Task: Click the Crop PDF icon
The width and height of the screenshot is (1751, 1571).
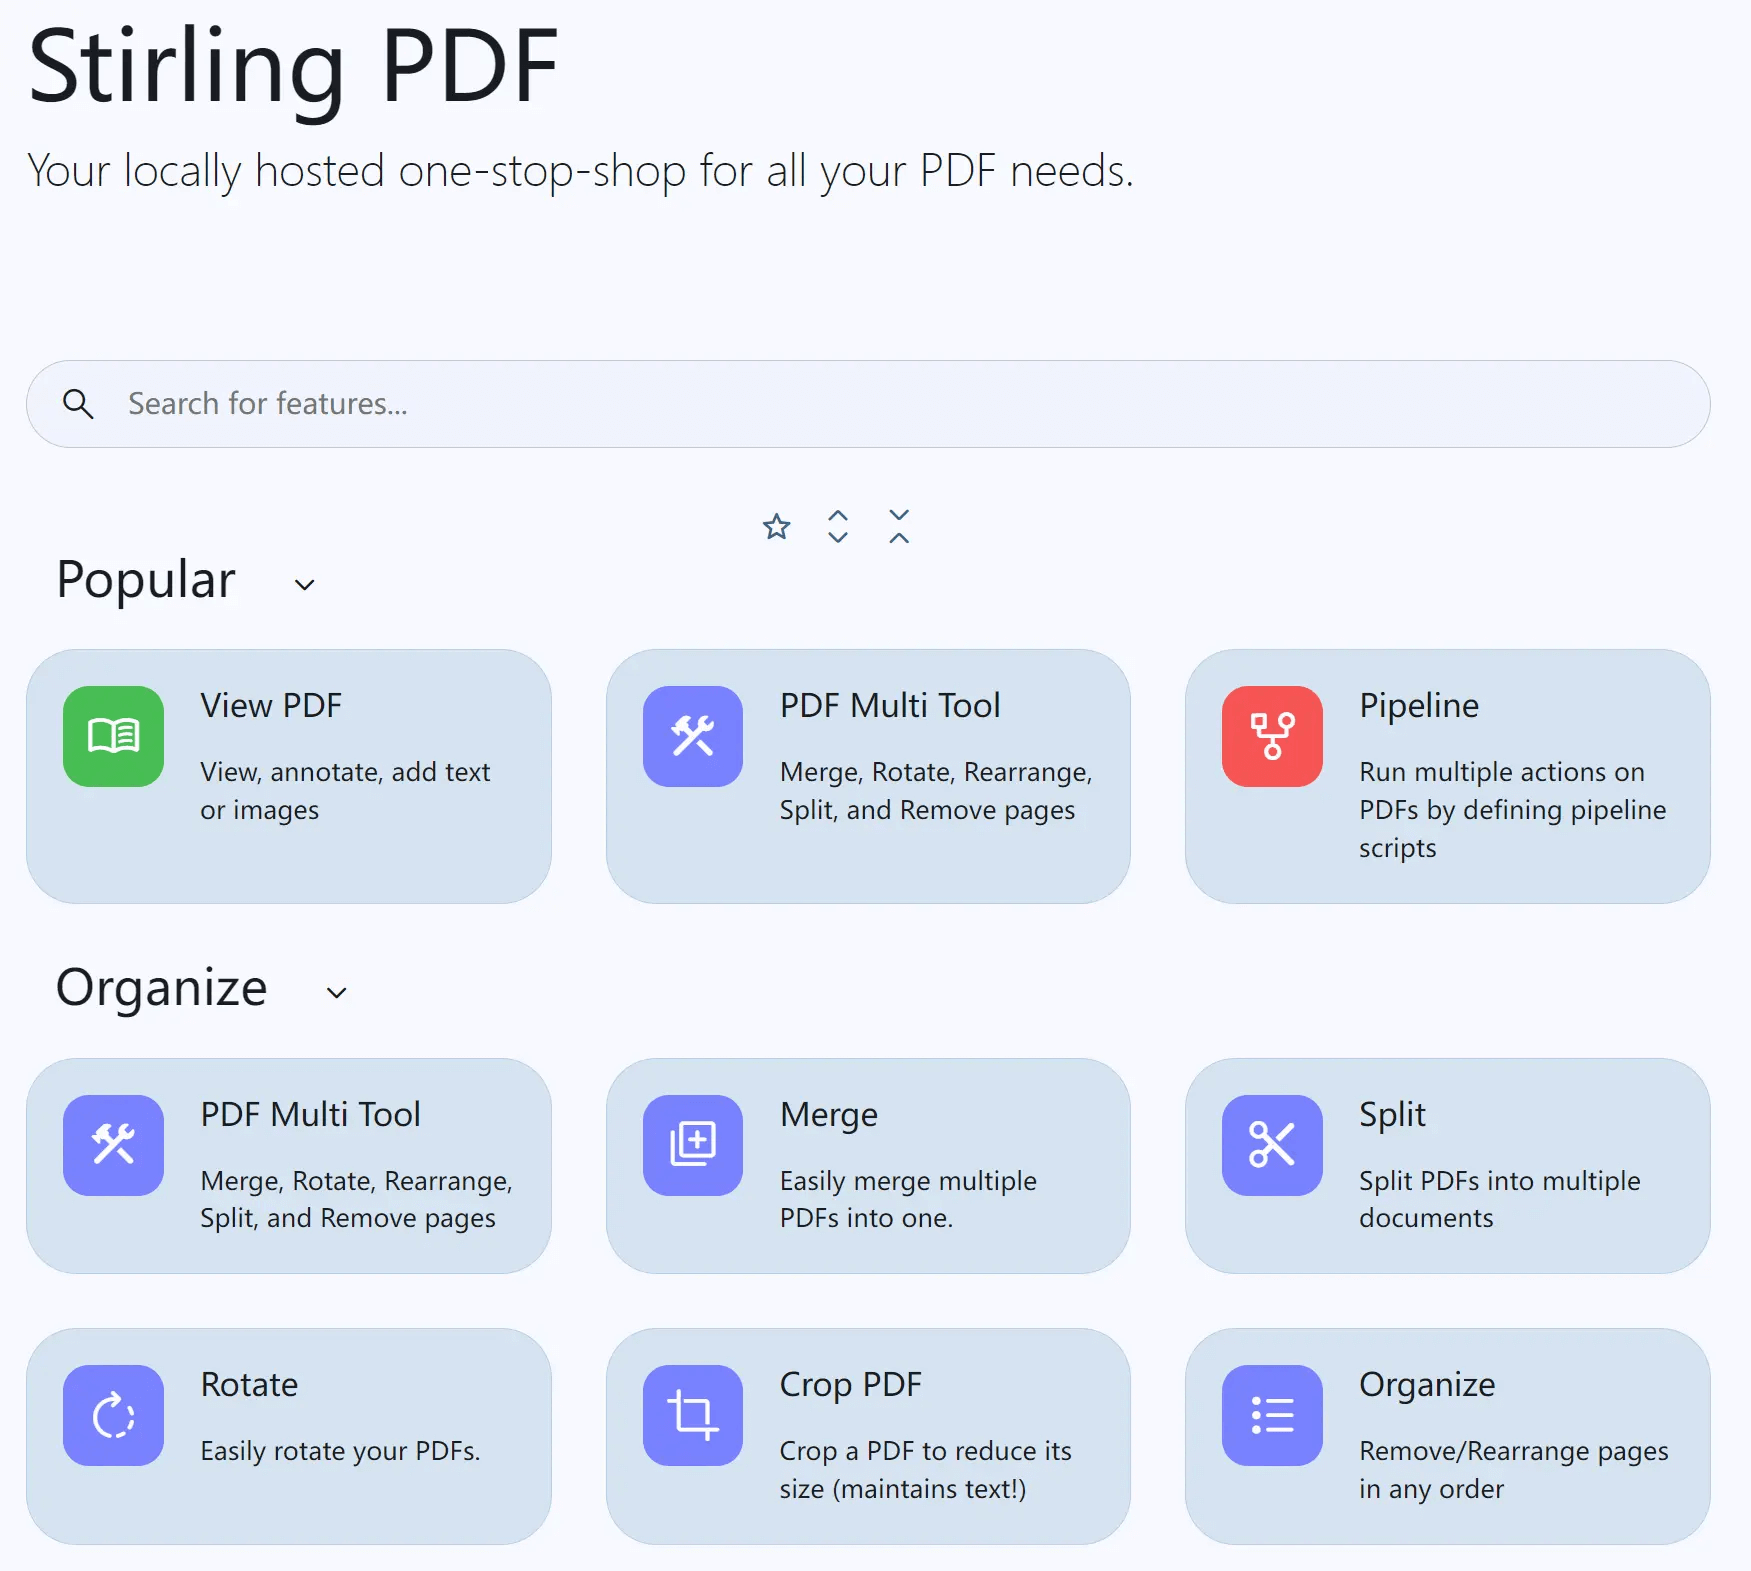Action: (x=693, y=1415)
